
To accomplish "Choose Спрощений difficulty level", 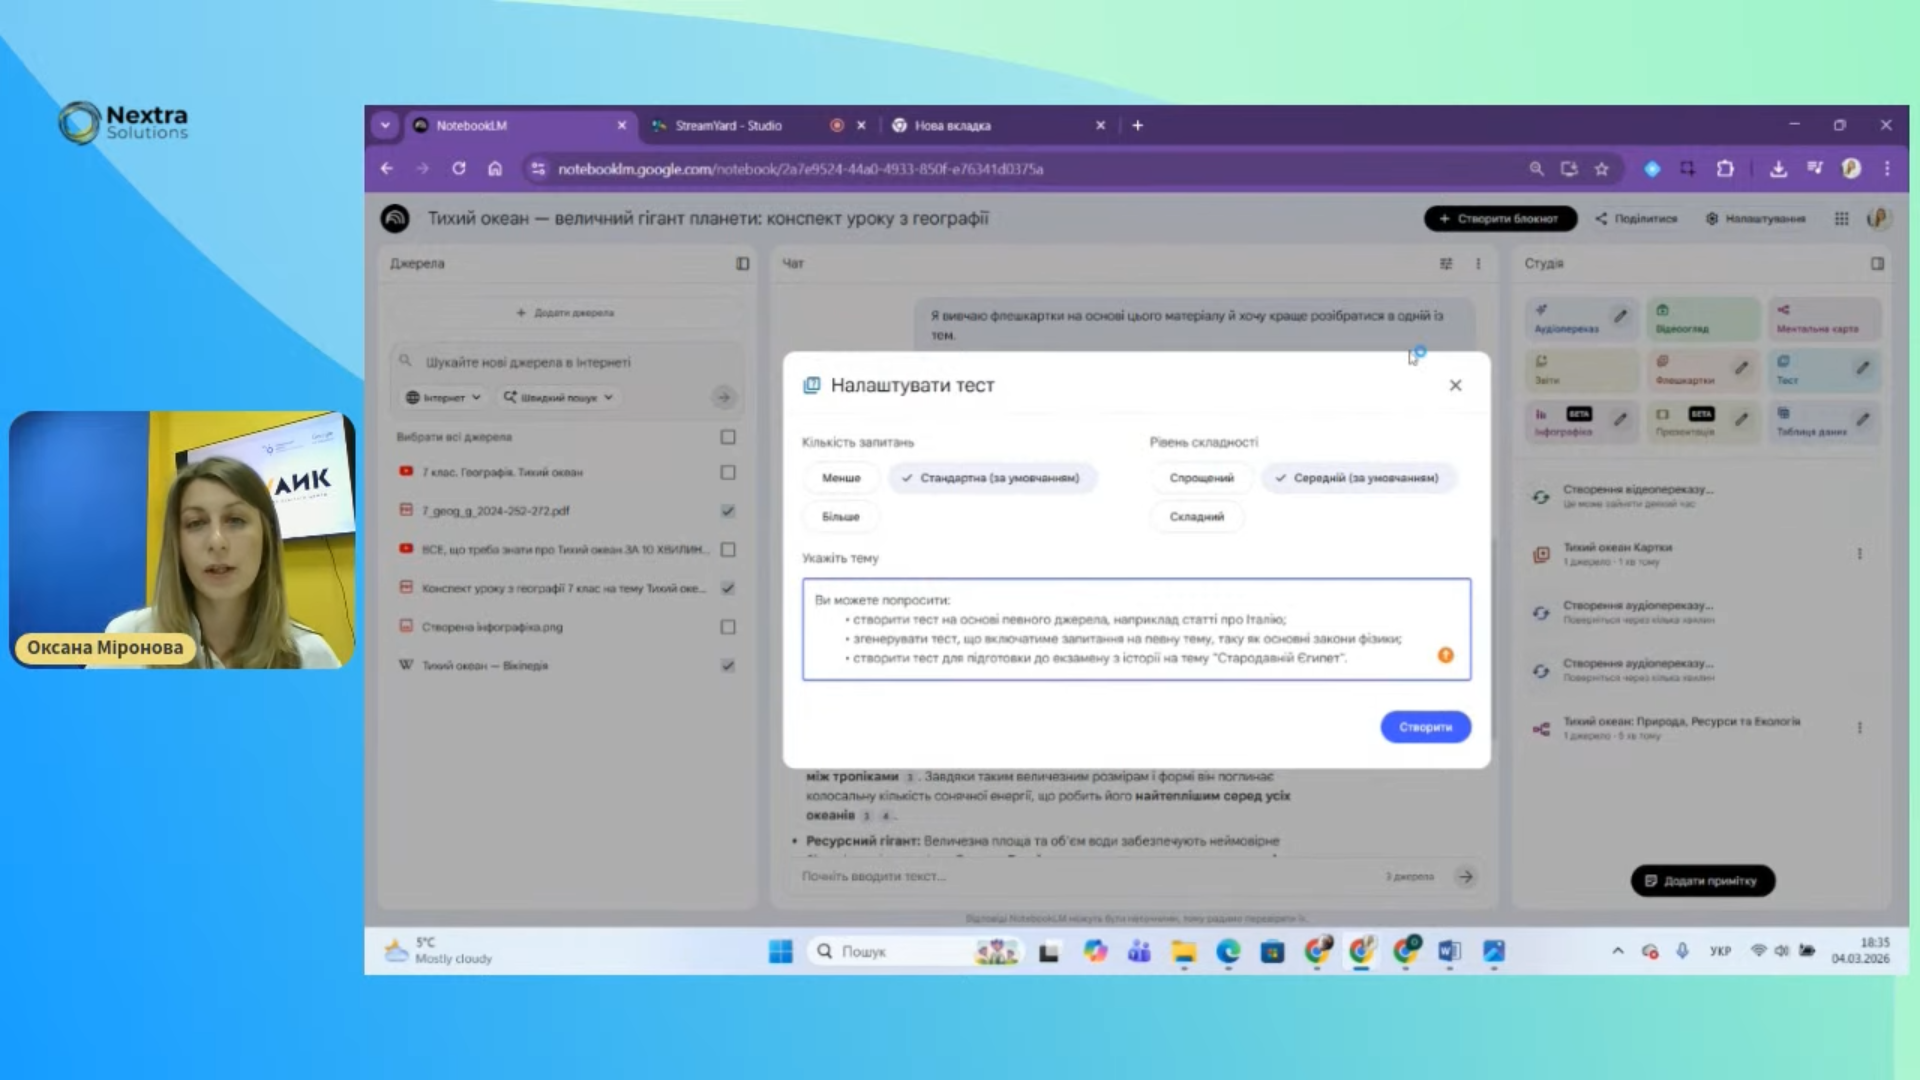I will pyautogui.click(x=1201, y=478).
